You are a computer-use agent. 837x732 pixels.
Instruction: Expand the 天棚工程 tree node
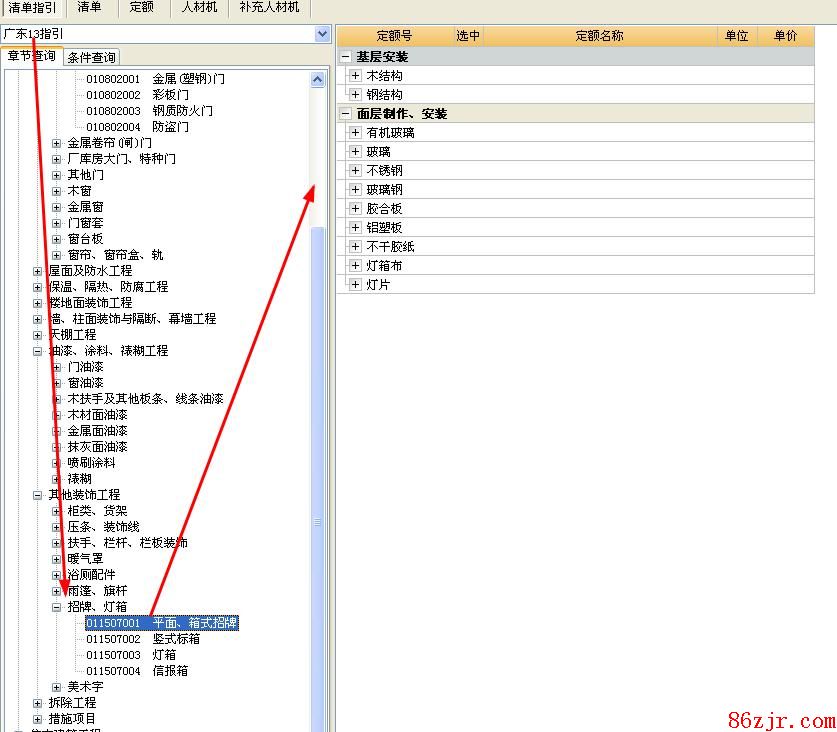coord(38,335)
